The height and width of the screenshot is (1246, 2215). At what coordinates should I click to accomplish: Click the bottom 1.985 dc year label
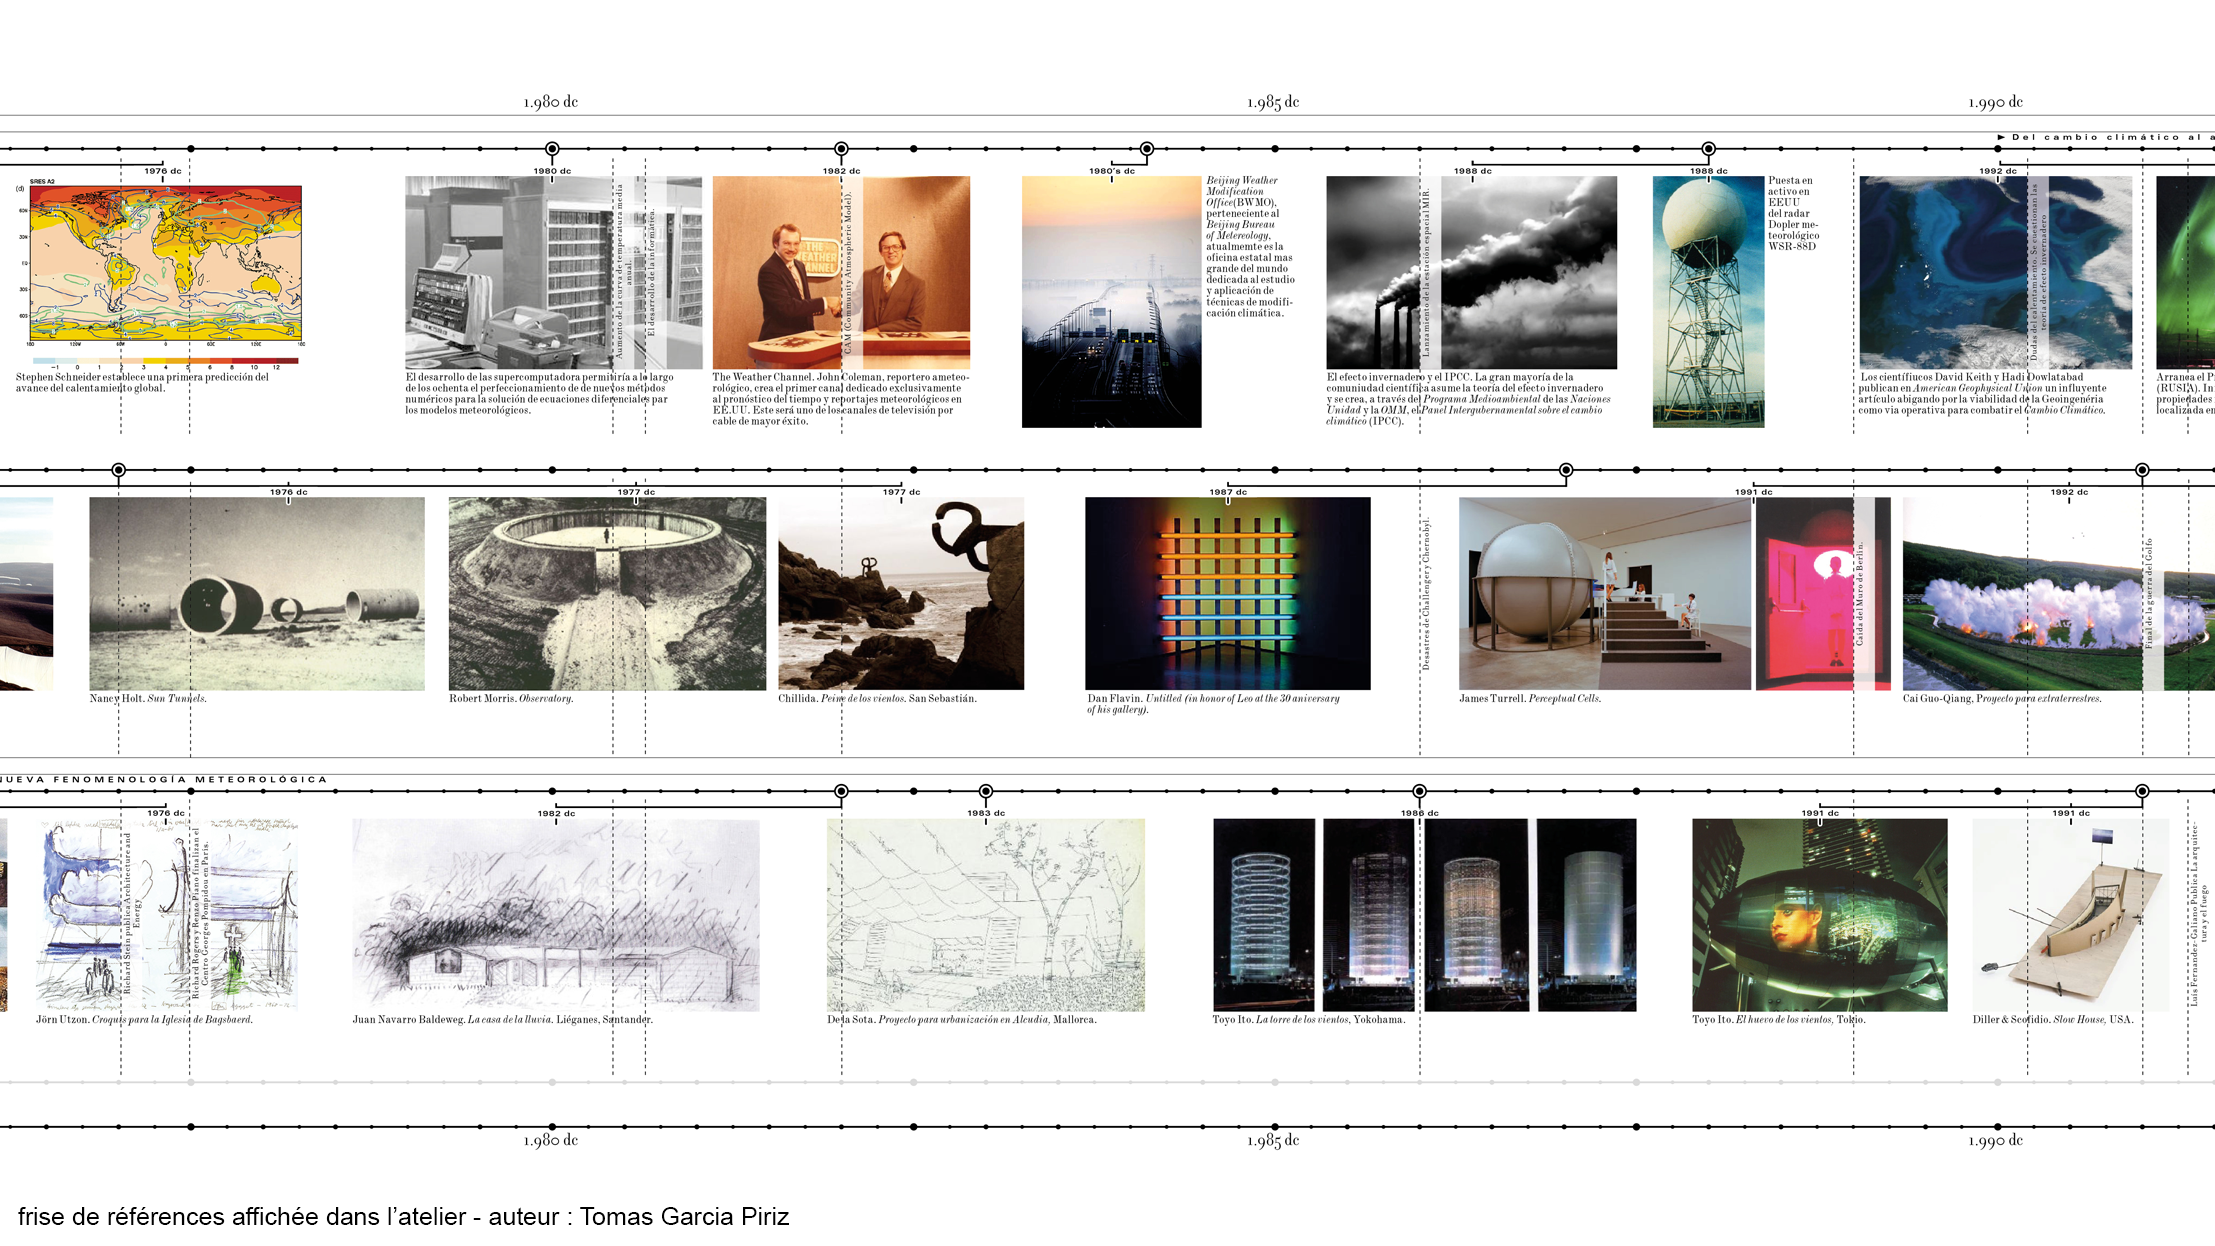click(1273, 1140)
